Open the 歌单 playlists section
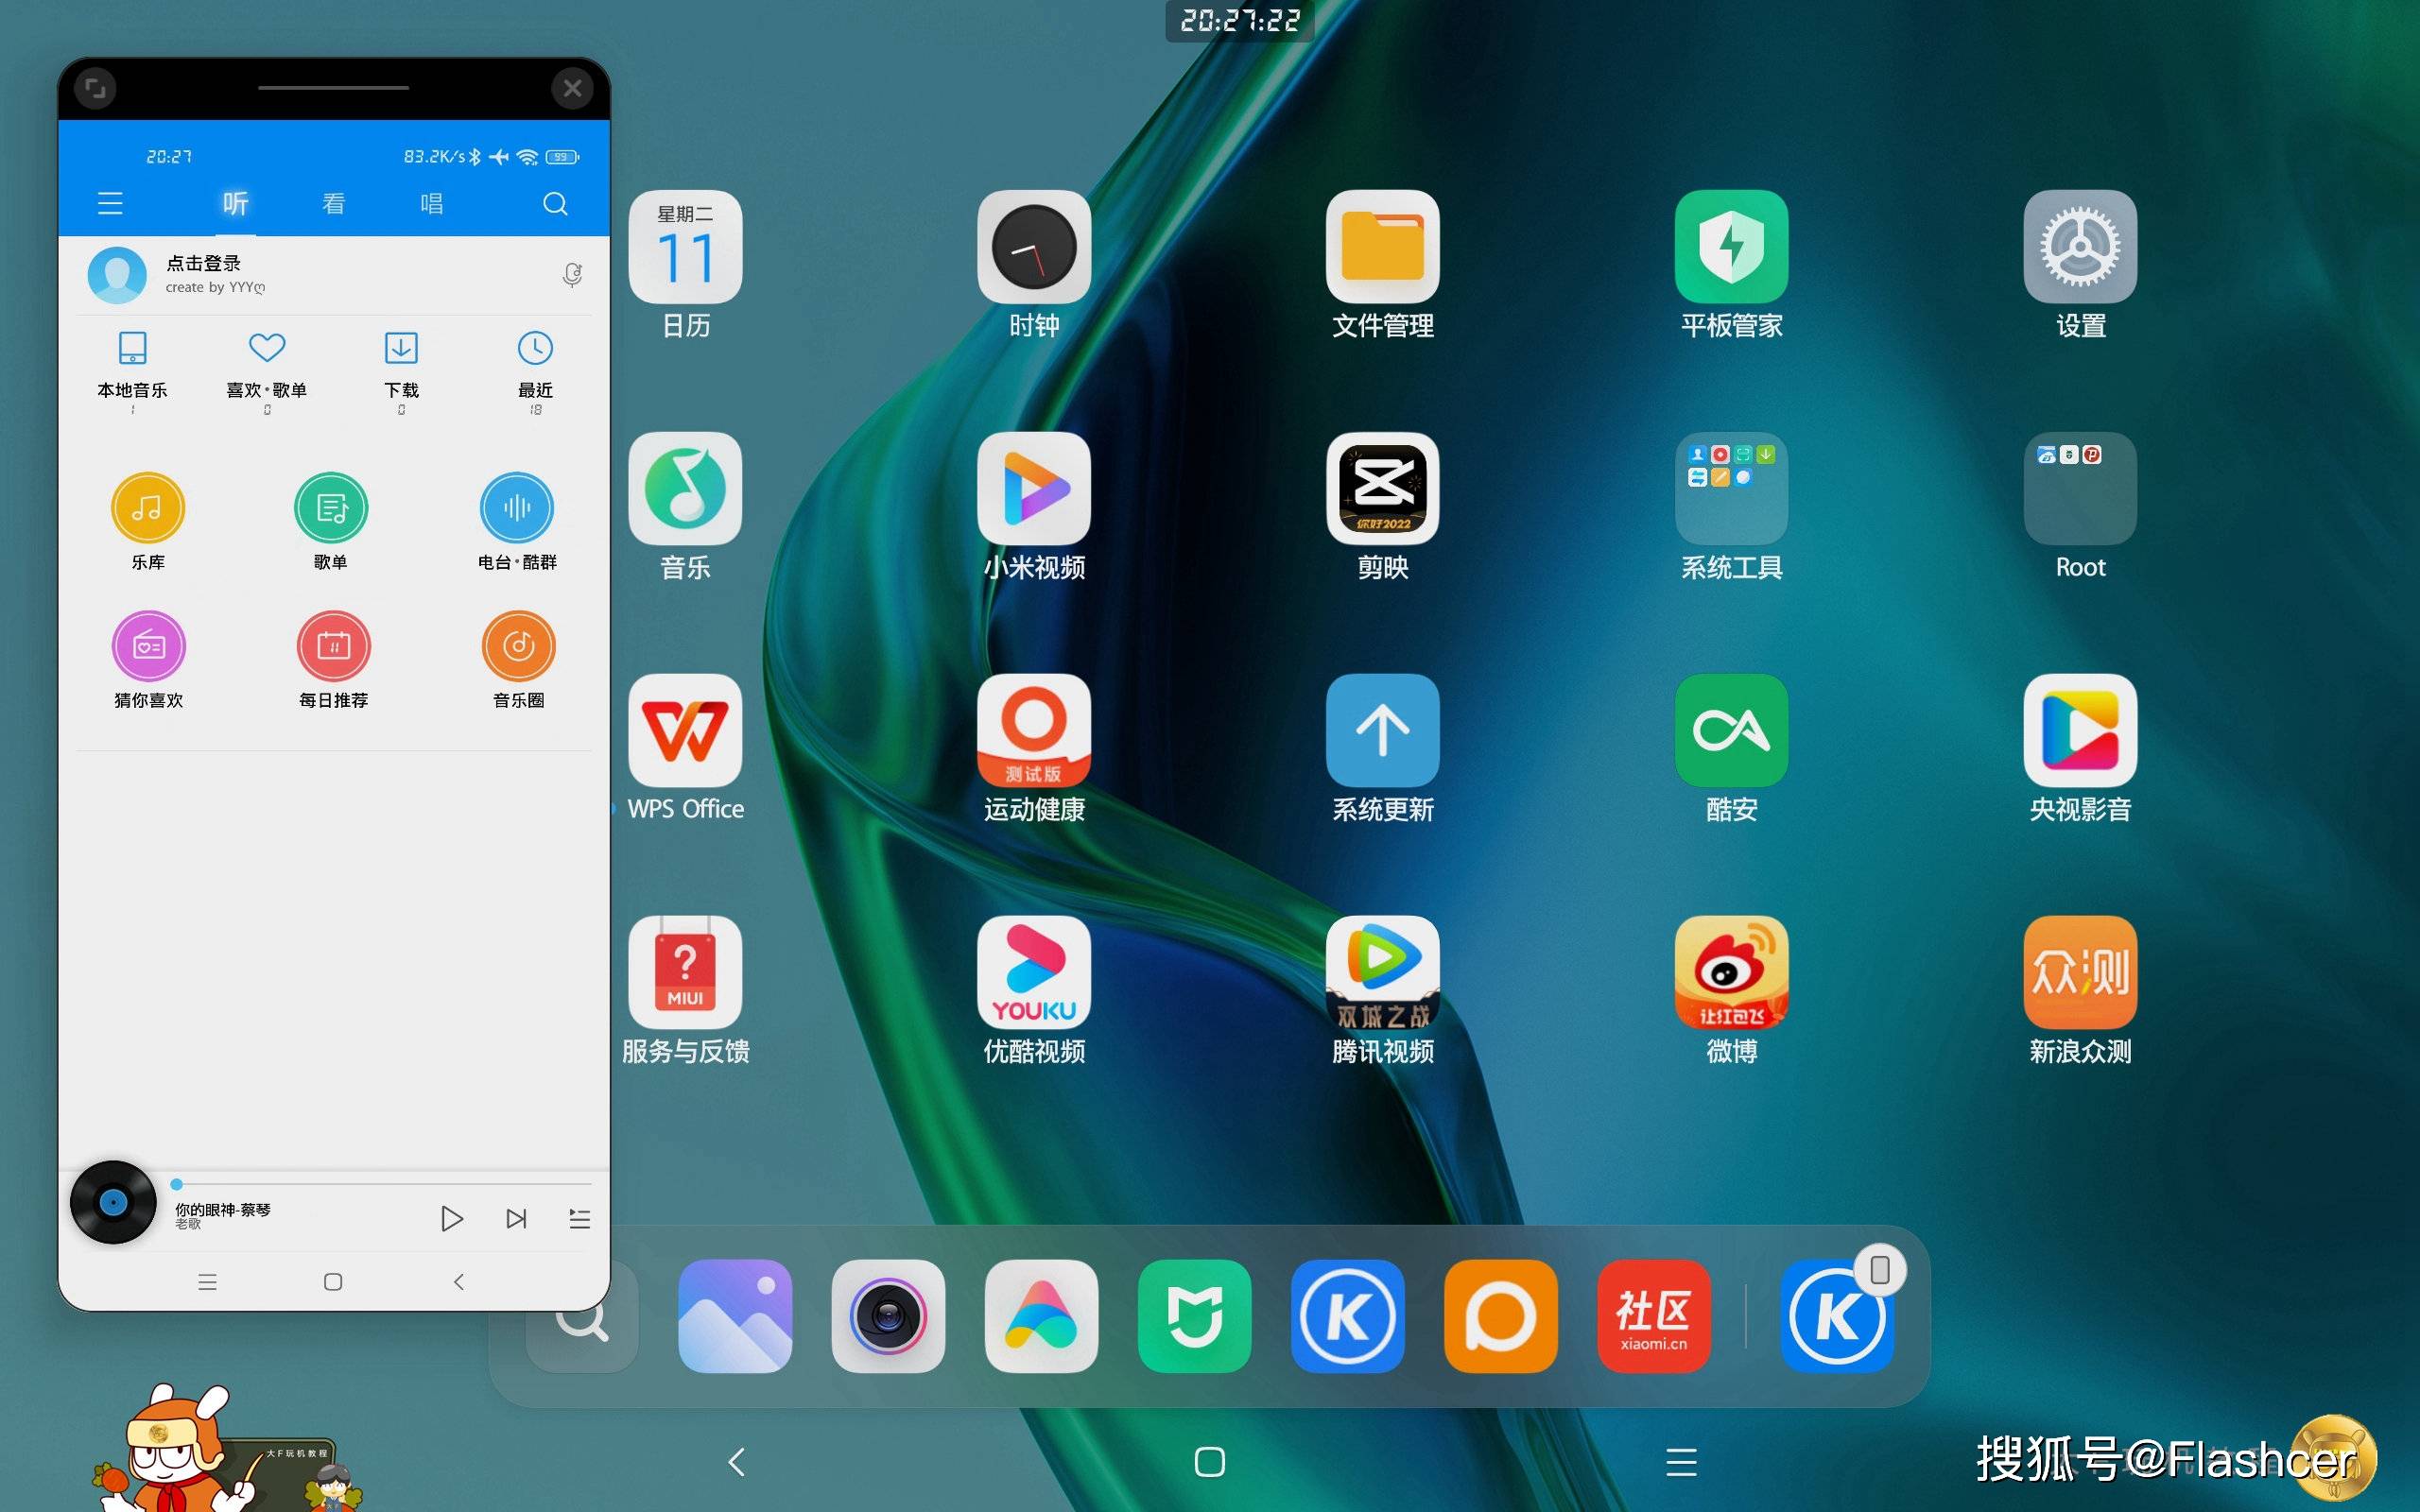 click(331, 521)
